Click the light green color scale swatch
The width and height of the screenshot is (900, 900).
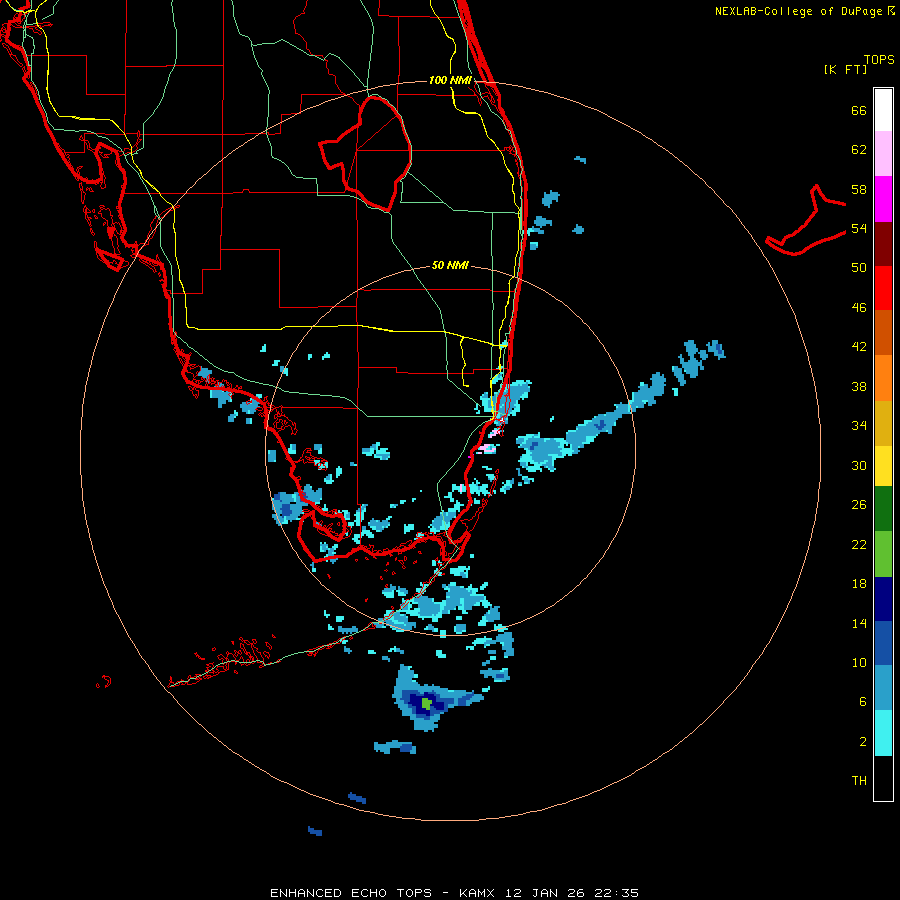(x=883, y=554)
